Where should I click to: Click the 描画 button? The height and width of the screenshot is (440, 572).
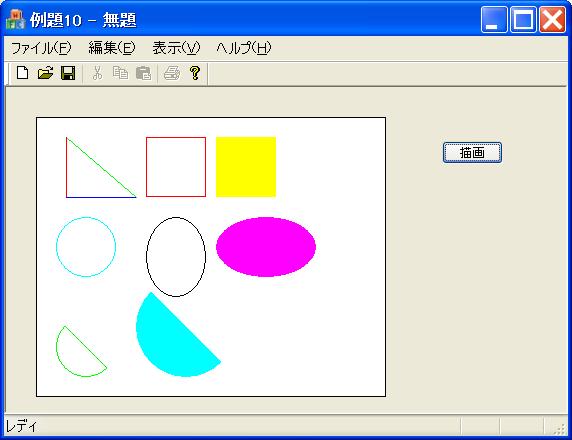tap(472, 153)
